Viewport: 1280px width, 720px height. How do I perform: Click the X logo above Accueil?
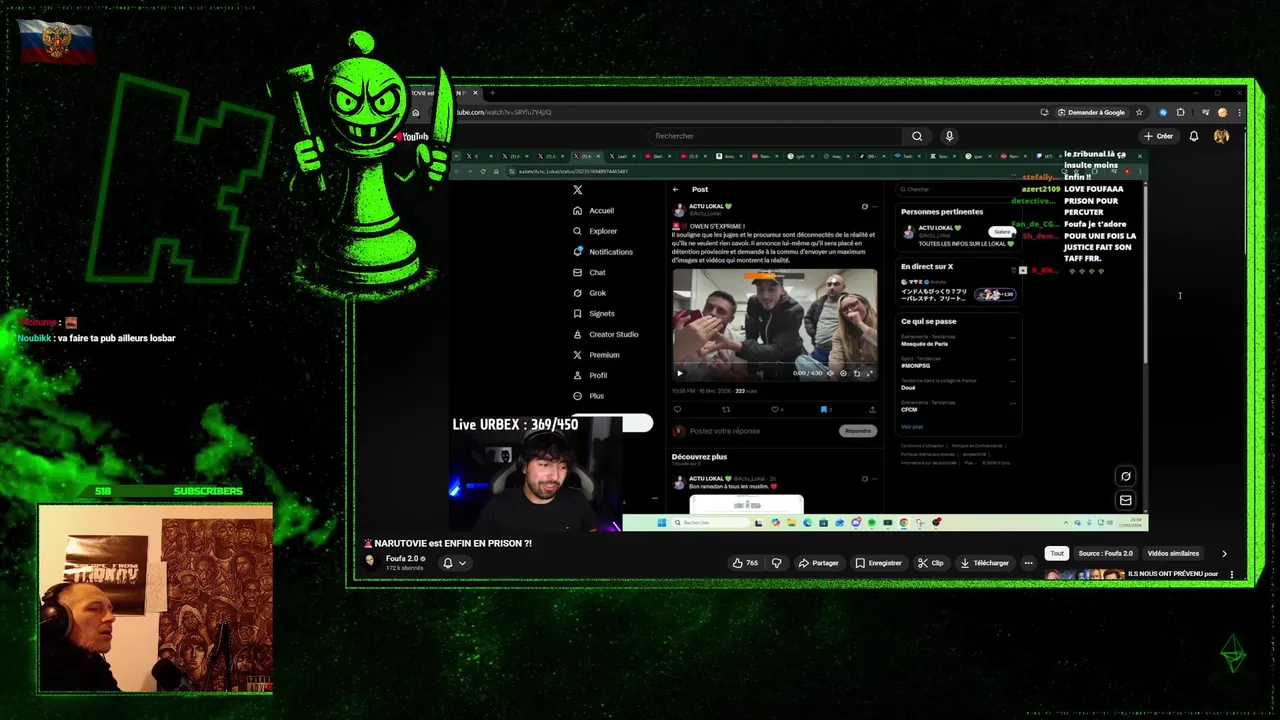click(577, 190)
